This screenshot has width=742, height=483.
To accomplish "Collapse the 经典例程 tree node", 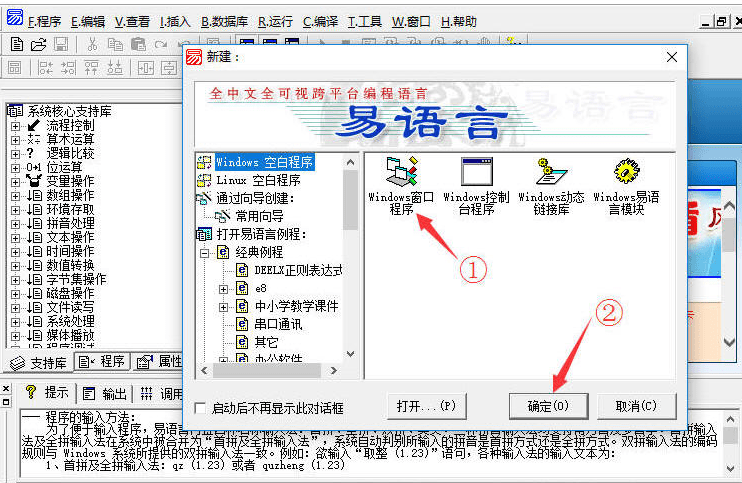I will point(205,253).
